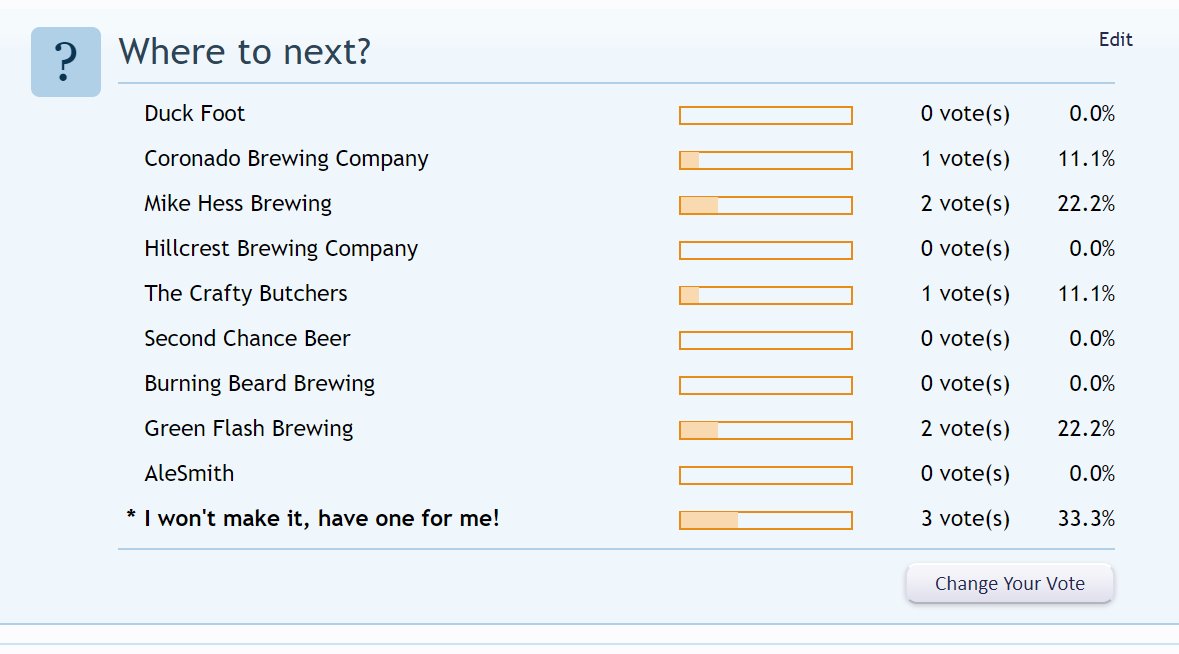Click the Green Flash Brewing progress bar
This screenshot has width=1179, height=654.
click(x=765, y=430)
